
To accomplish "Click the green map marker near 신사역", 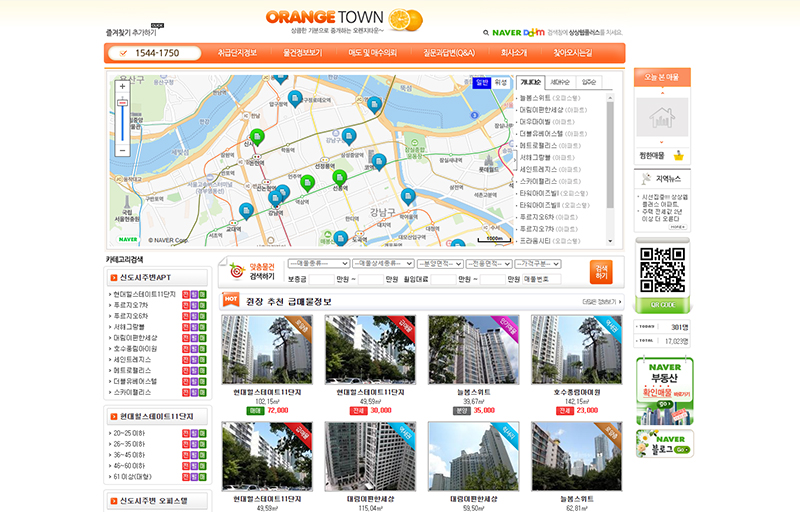I will point(257,137).
